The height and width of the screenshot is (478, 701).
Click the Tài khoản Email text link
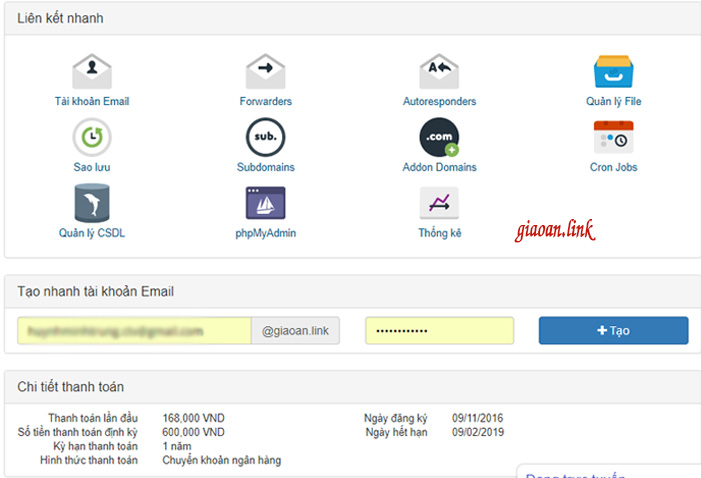point(91,101)
